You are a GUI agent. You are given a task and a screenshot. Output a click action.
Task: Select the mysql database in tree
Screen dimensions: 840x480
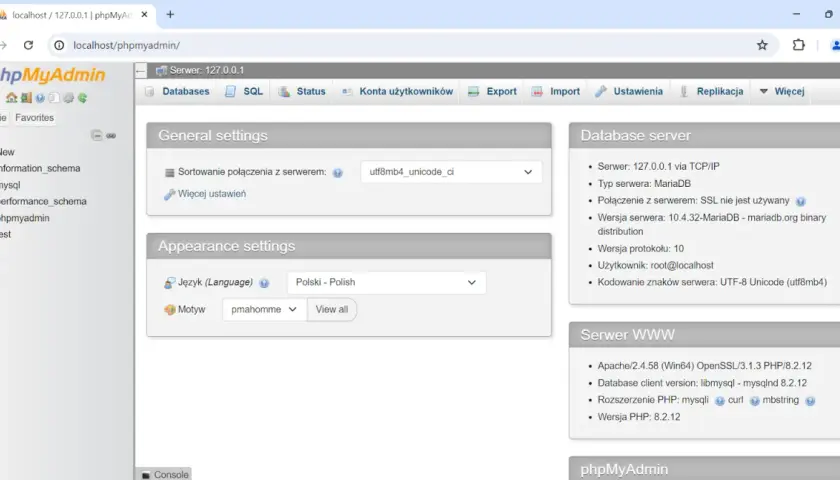(x=10, y=185)
